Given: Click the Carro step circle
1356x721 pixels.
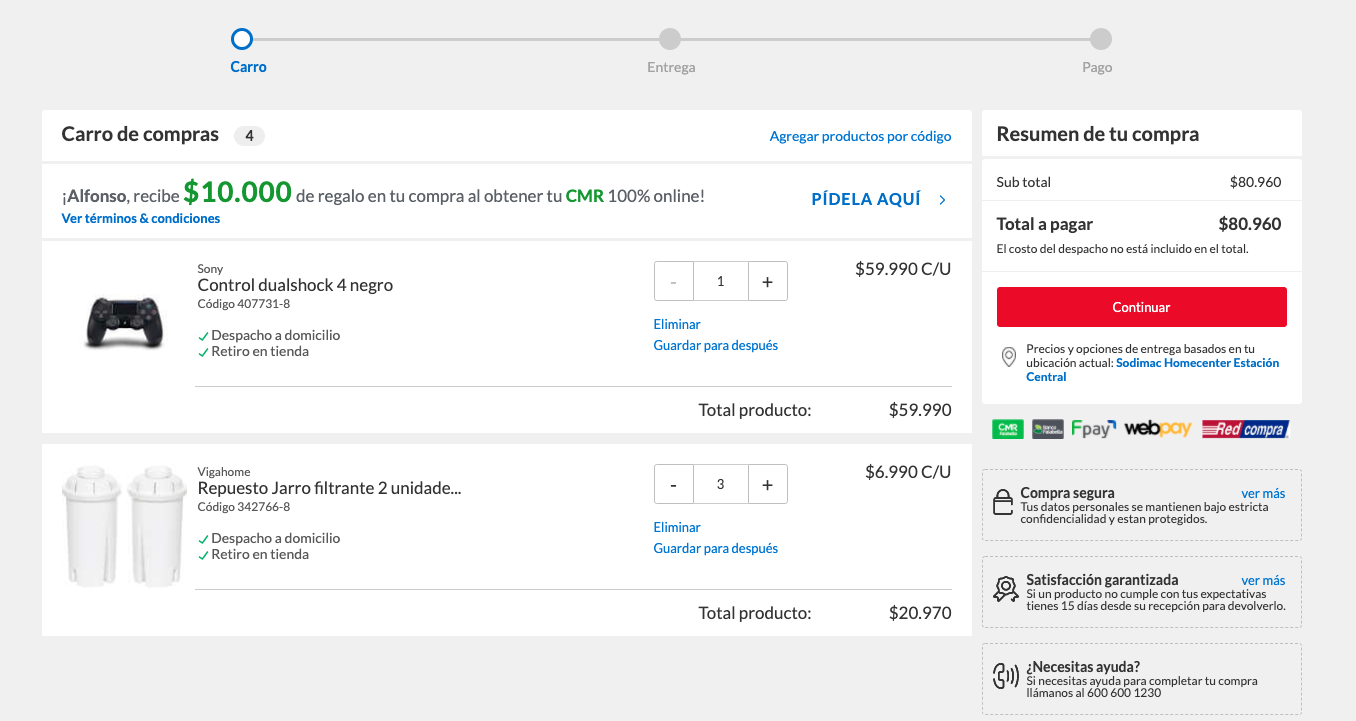Looking at the screenshot, I should point(241,39).
